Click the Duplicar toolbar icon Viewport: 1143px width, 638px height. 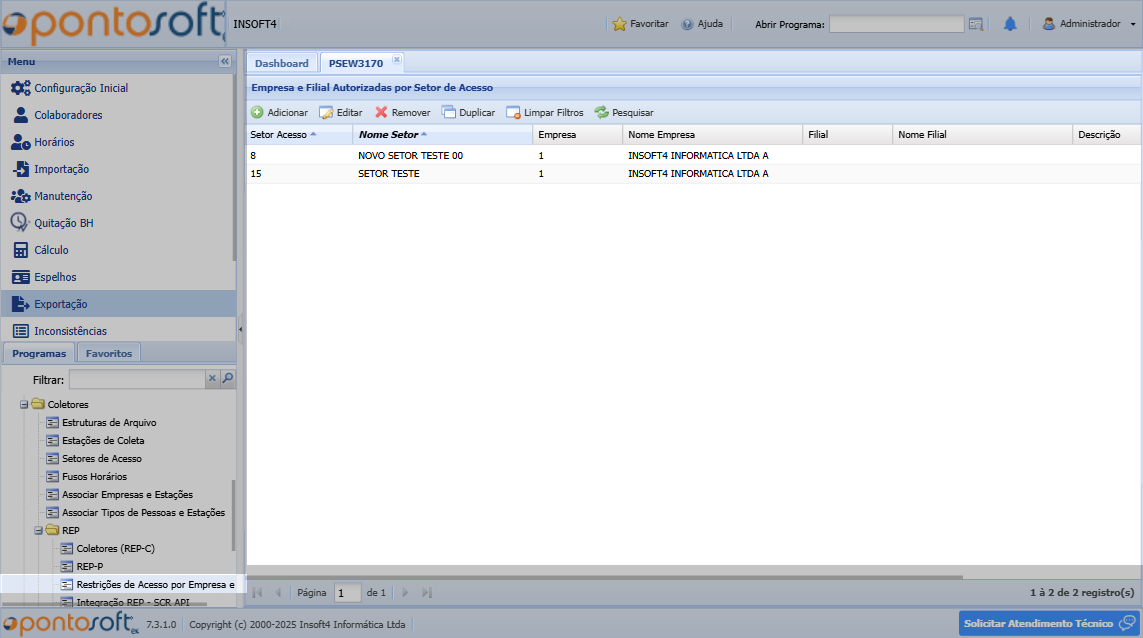pyautogui.click(x=449, y=113)
